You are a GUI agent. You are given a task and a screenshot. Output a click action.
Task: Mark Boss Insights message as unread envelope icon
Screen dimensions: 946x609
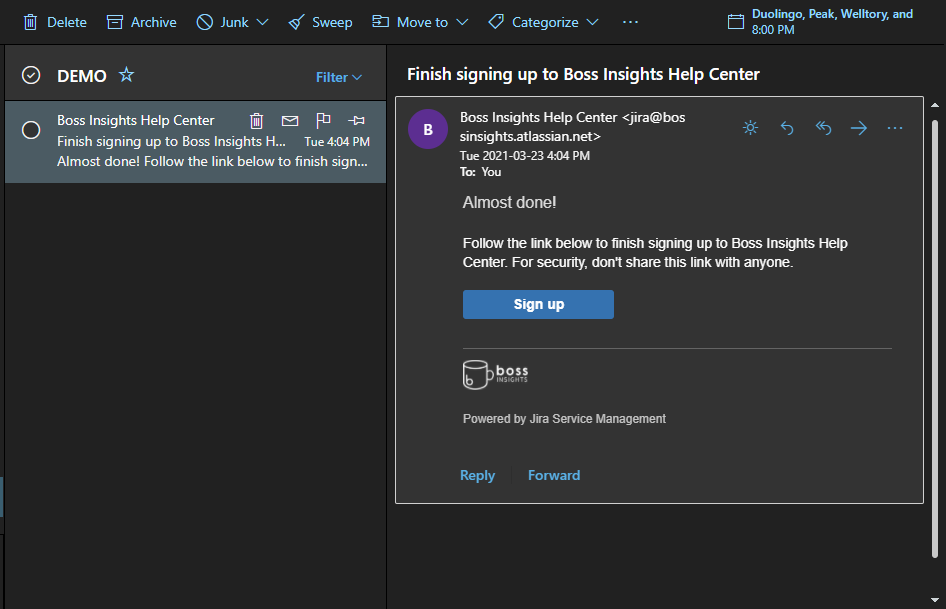290,121
